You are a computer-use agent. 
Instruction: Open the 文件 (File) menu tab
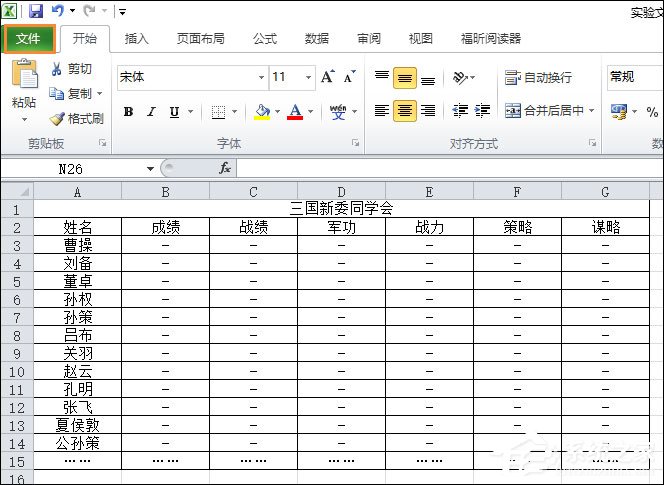(x=28, y=38)
